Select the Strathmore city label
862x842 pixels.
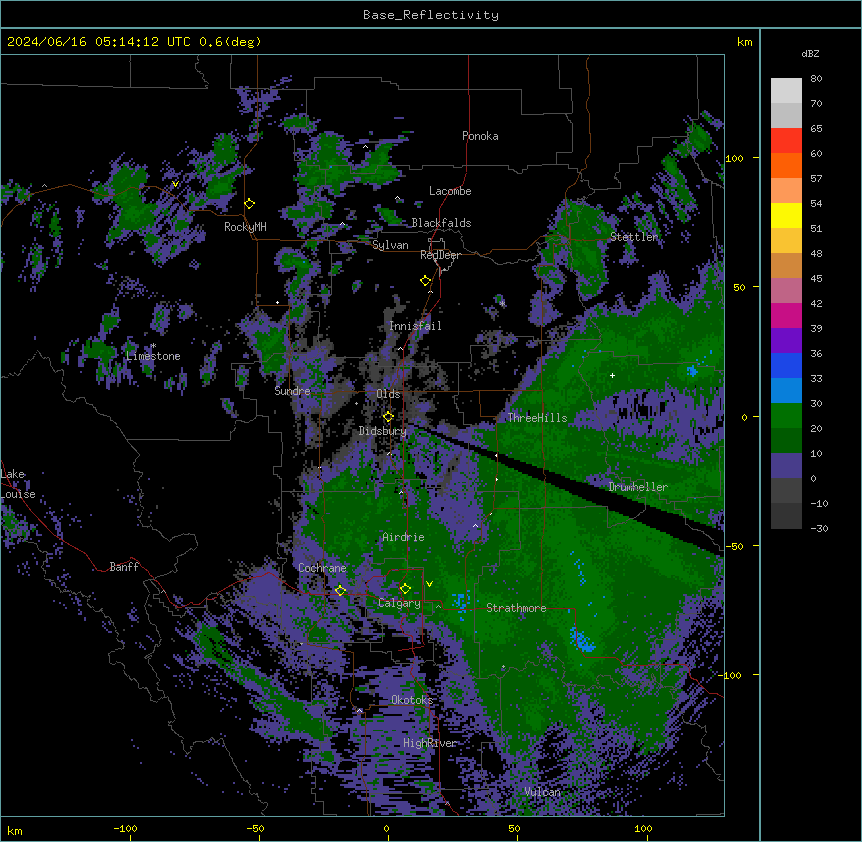[516, 608]
